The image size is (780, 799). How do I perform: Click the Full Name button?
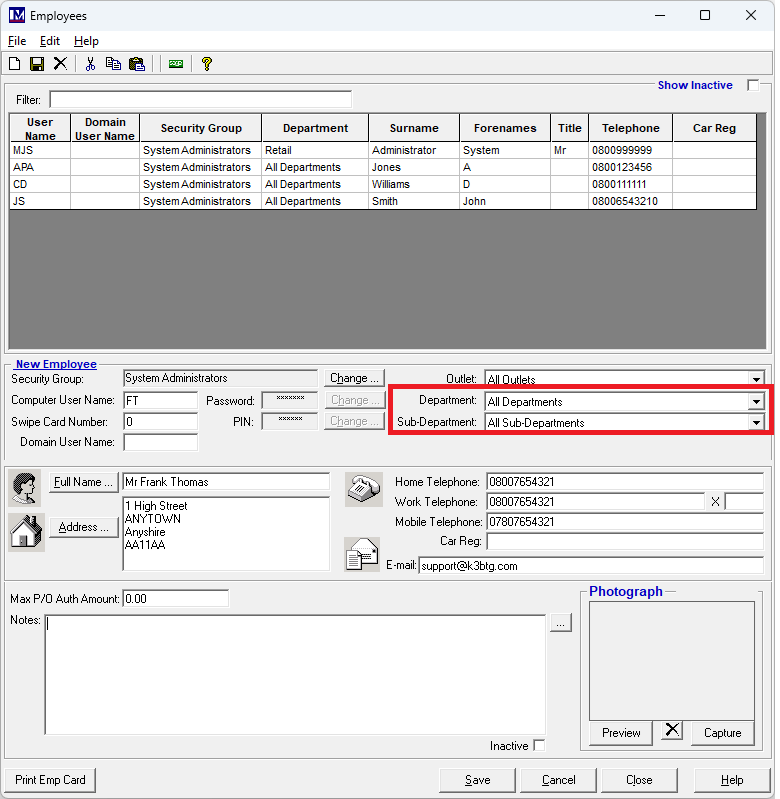click(84, 482)
